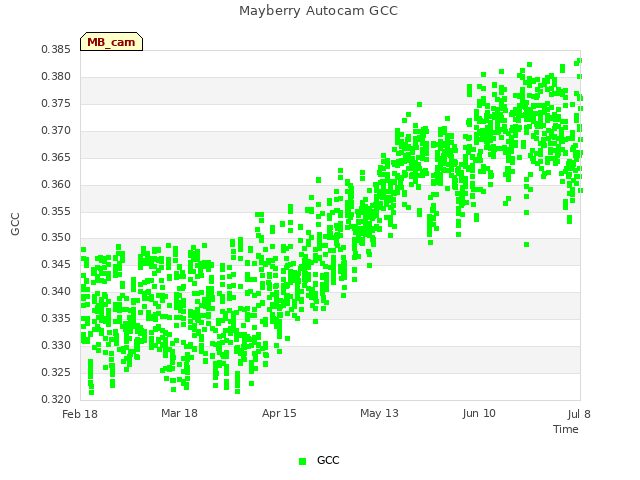Click the 0.335 y-axis value
Image resolution: width=640 pixels, height=480 pixels.
click(x=56, y=318)
